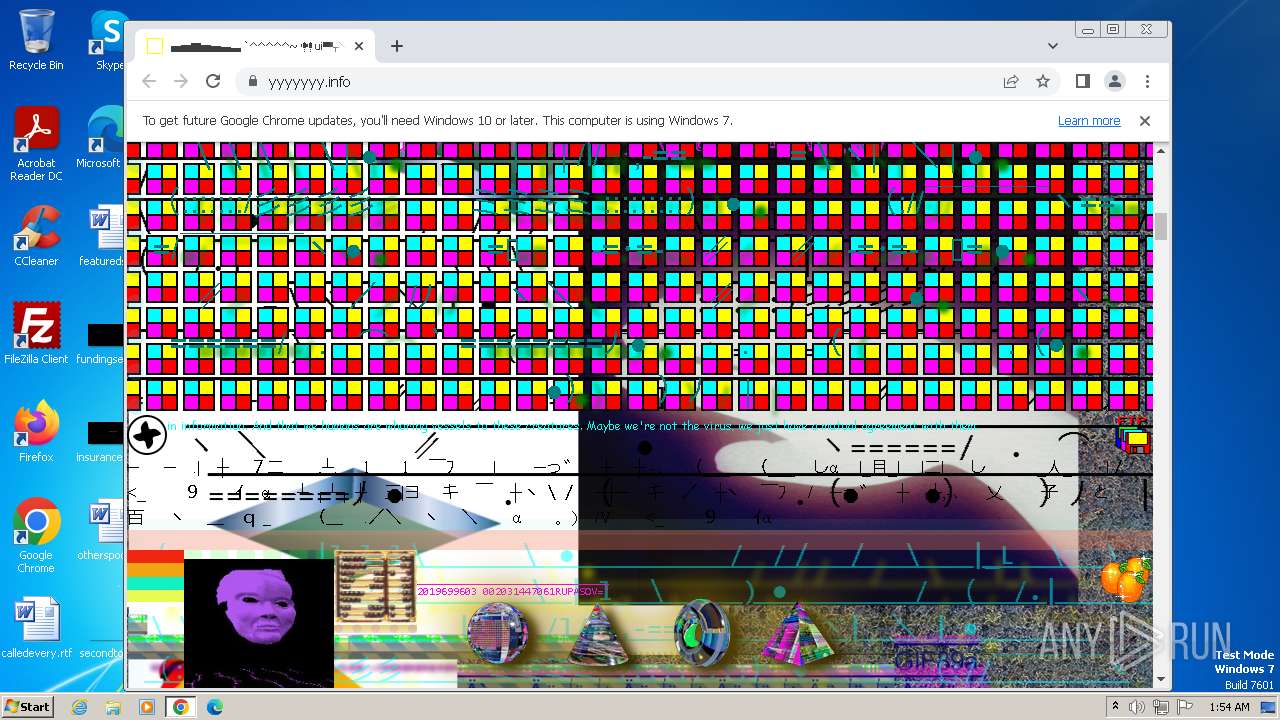This screenshot has width=1280, height=720.
Task: Click the 2019699603 code text
Action: [509, 592]
